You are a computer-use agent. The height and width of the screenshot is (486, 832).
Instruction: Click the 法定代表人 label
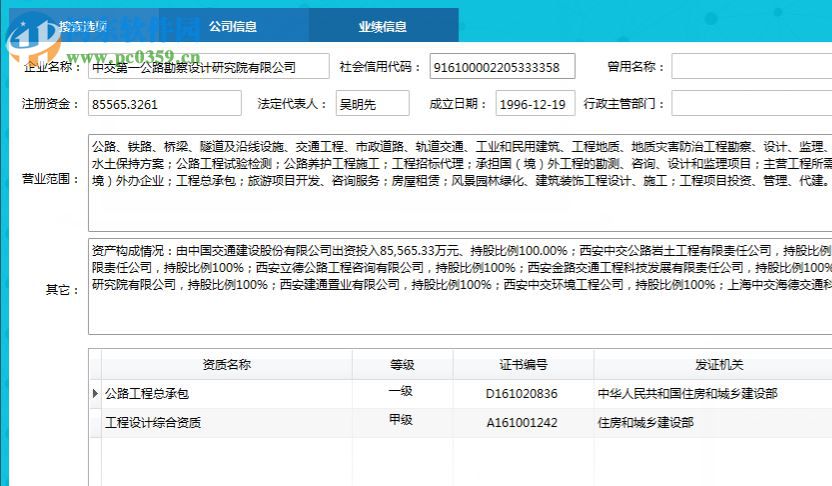pos(292,104)
